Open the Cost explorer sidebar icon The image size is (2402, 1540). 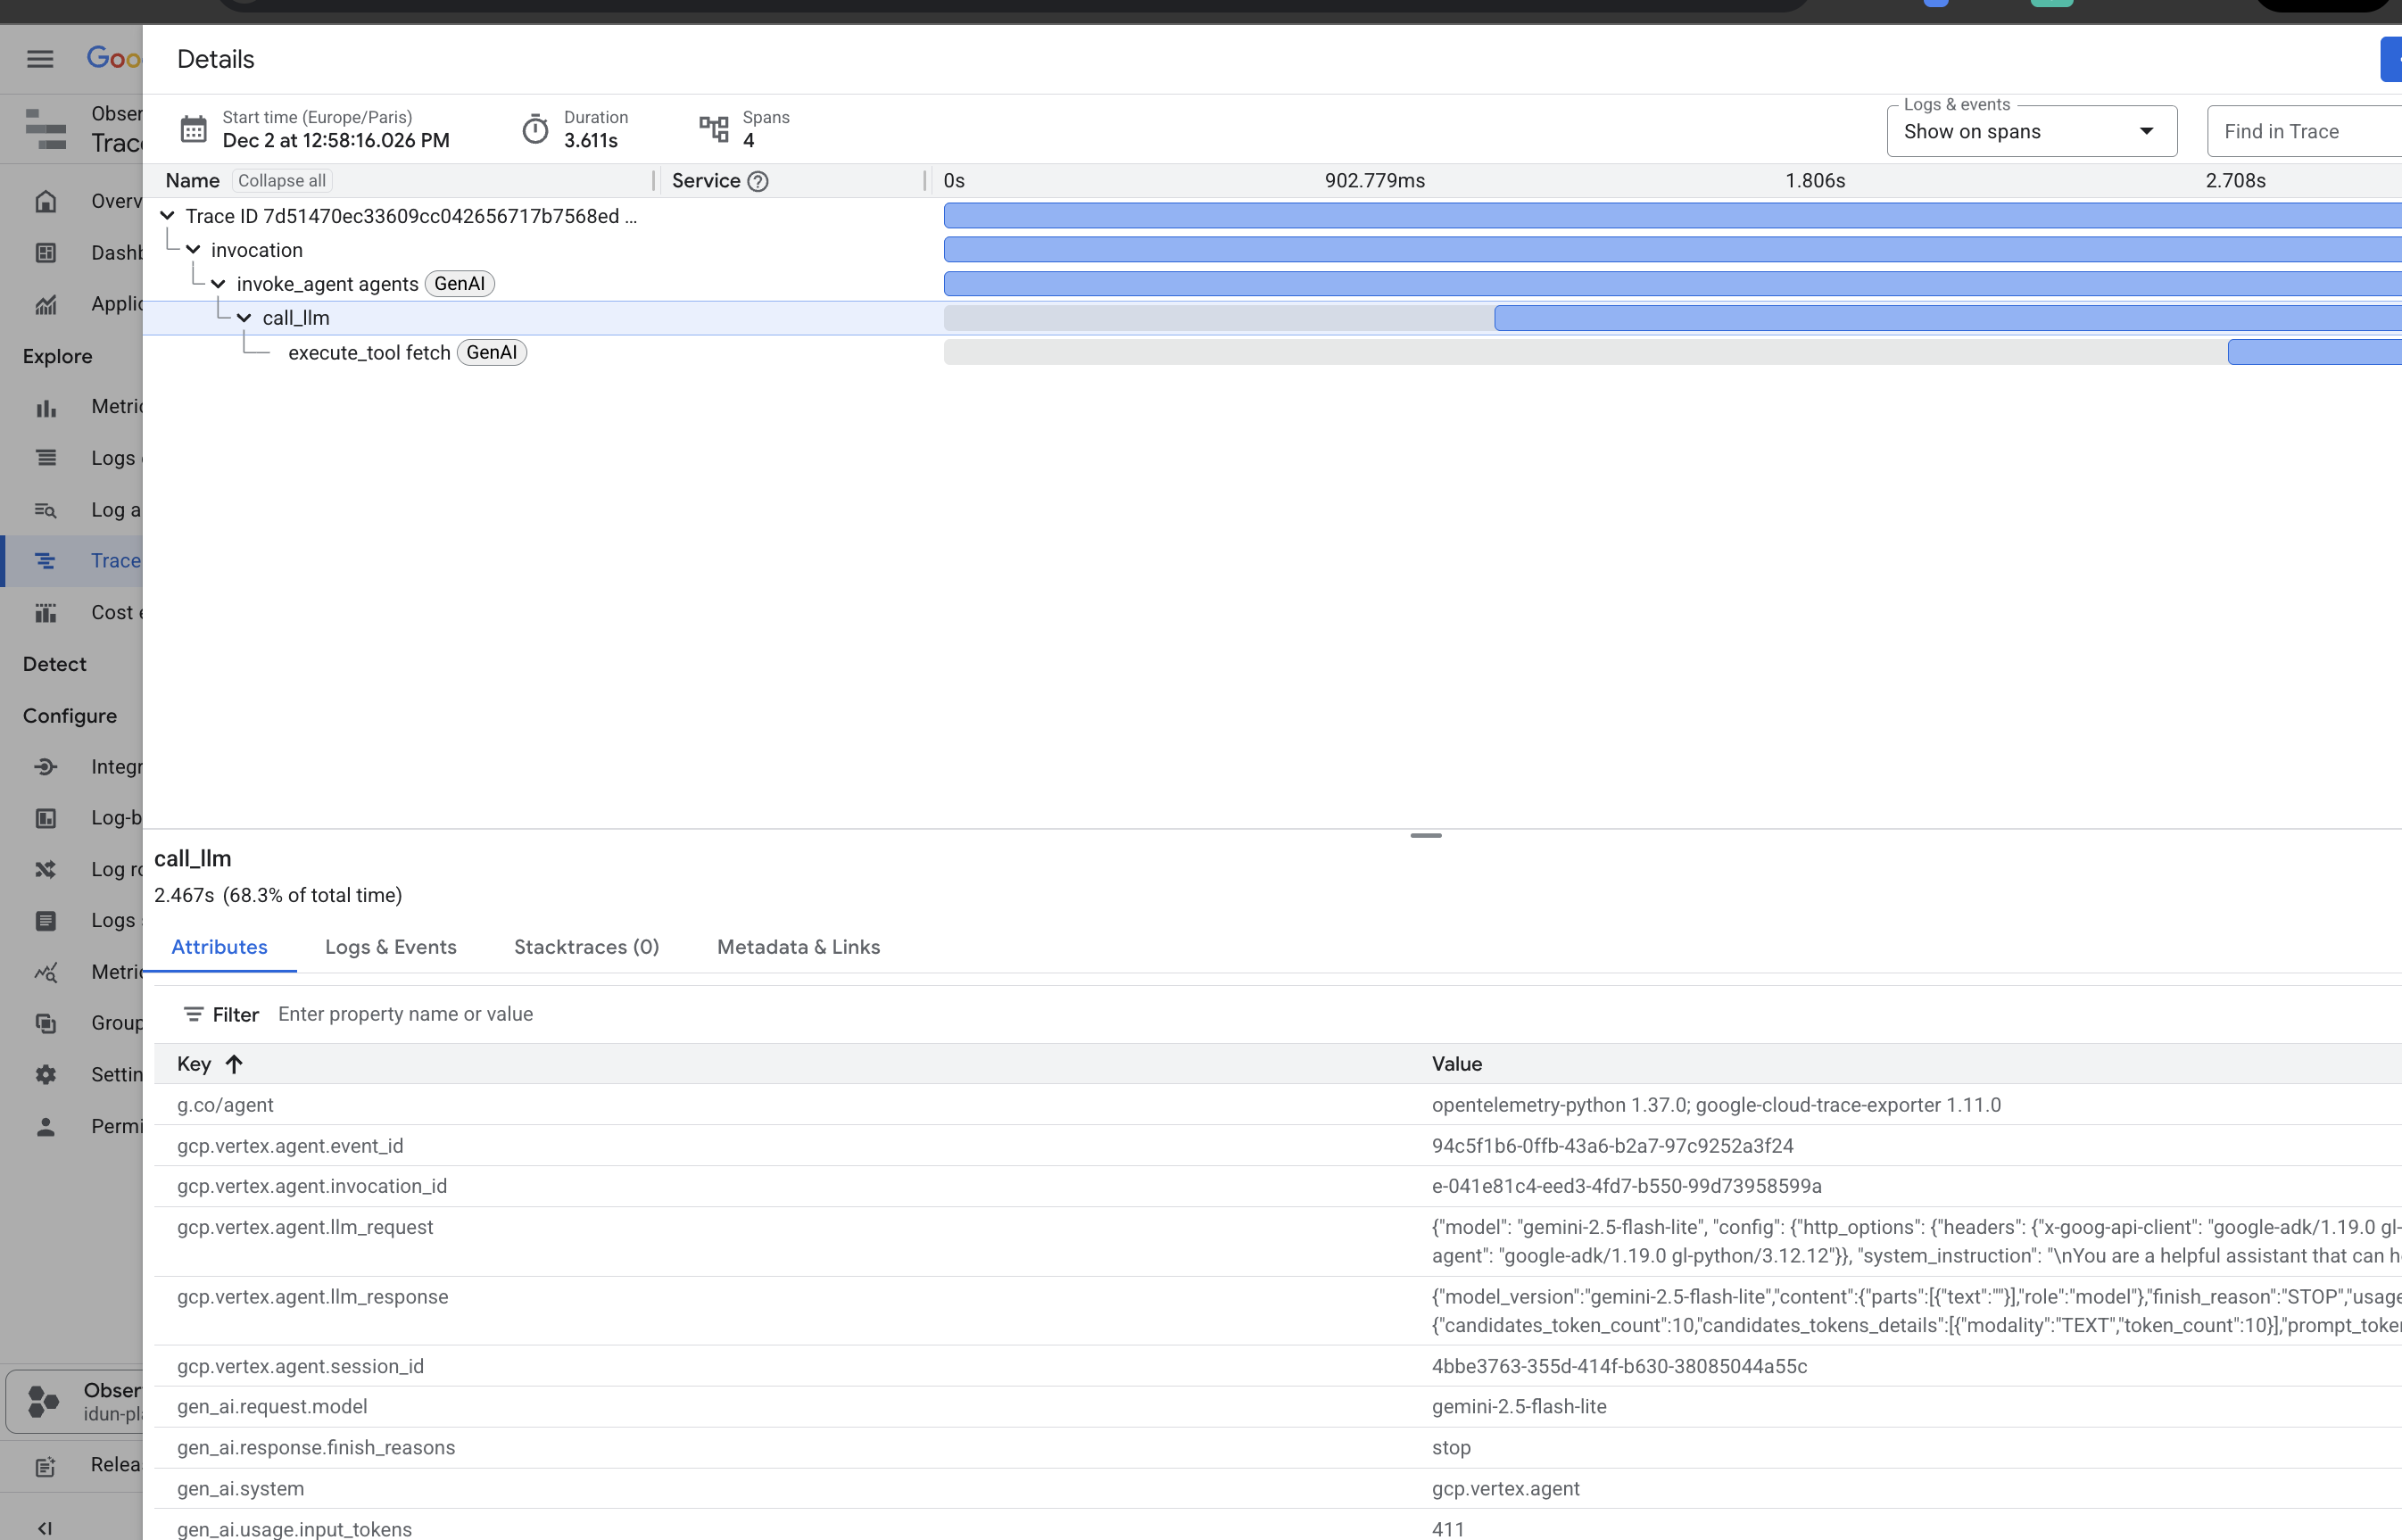pos(46,612)
